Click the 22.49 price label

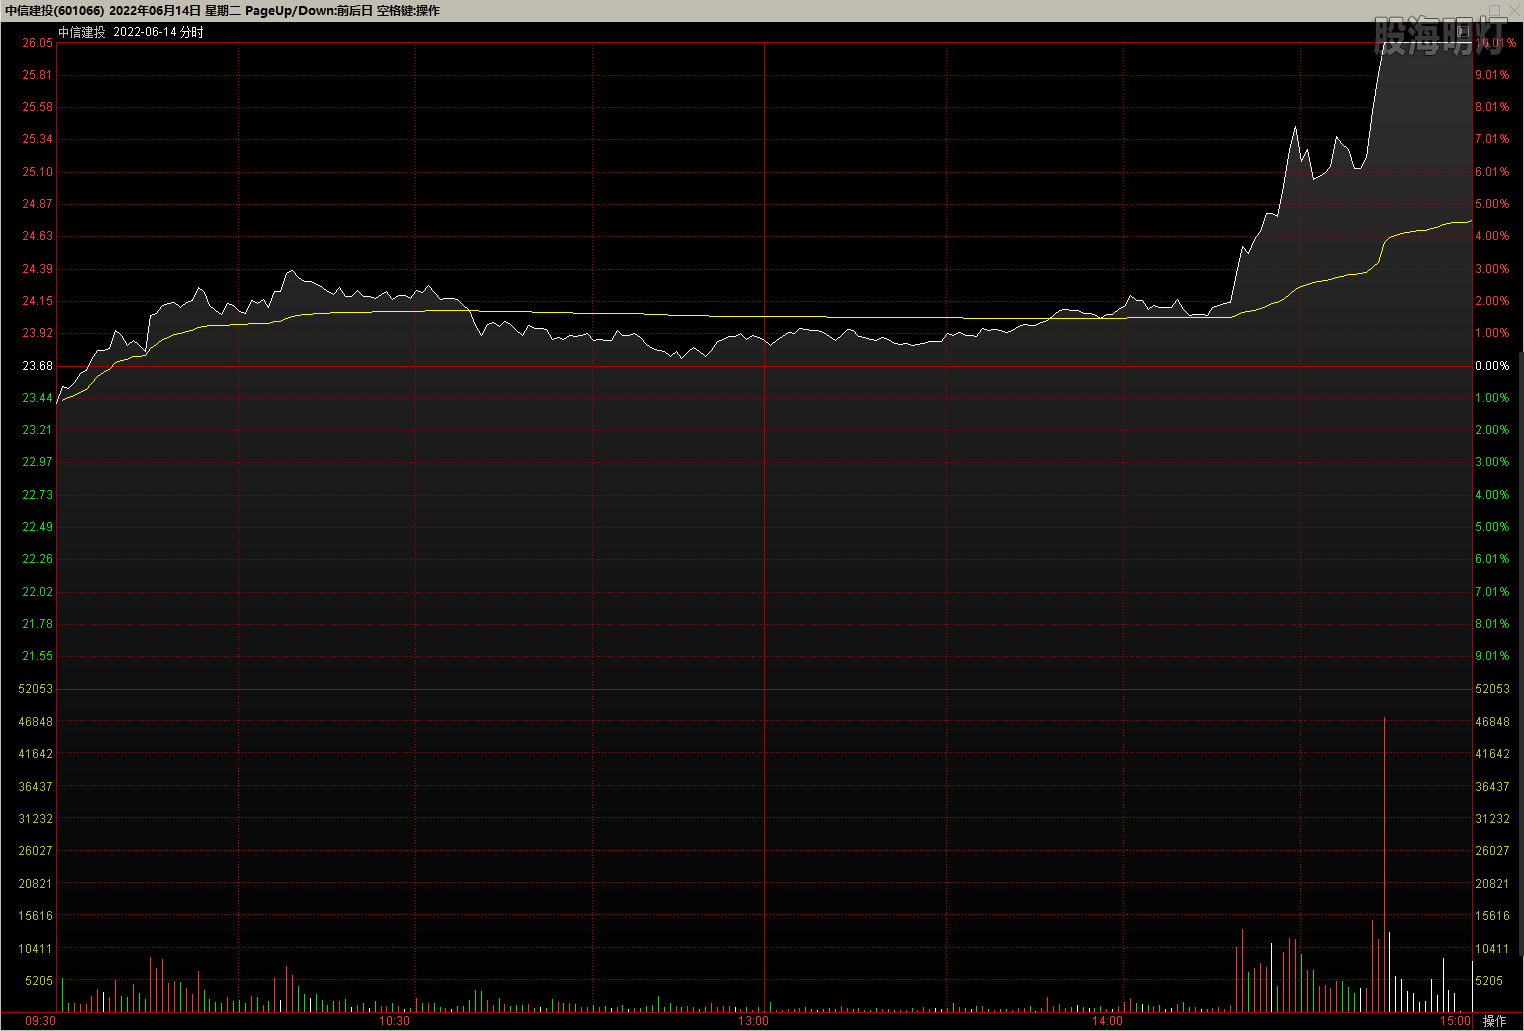tap(37, 527)
